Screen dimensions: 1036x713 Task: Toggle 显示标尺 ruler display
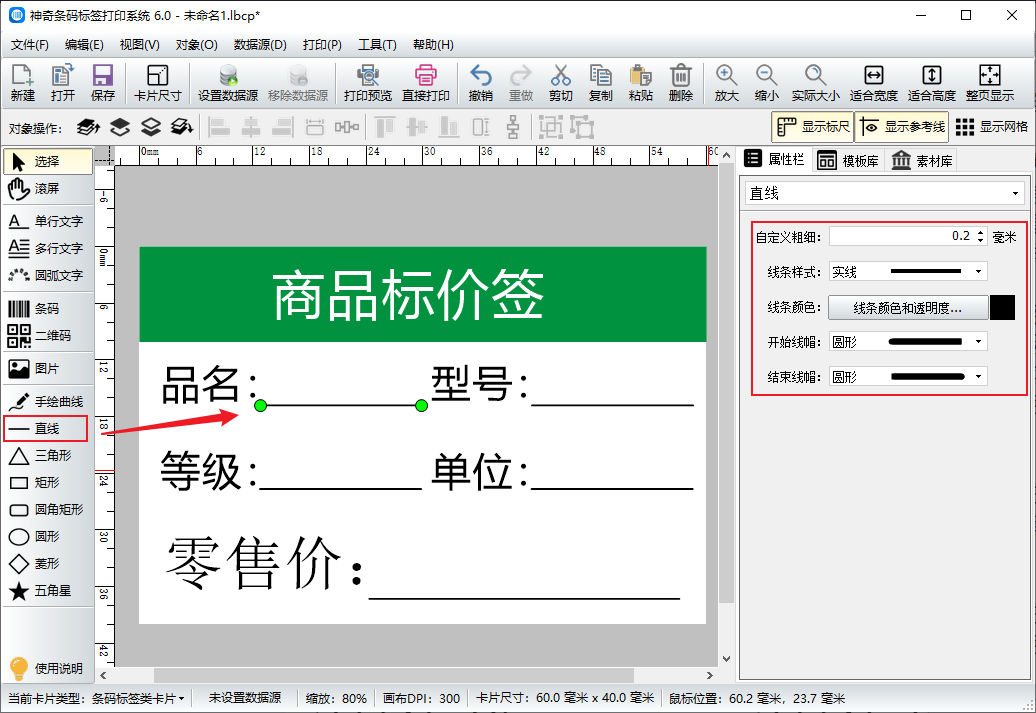click(x=812, y=127)
